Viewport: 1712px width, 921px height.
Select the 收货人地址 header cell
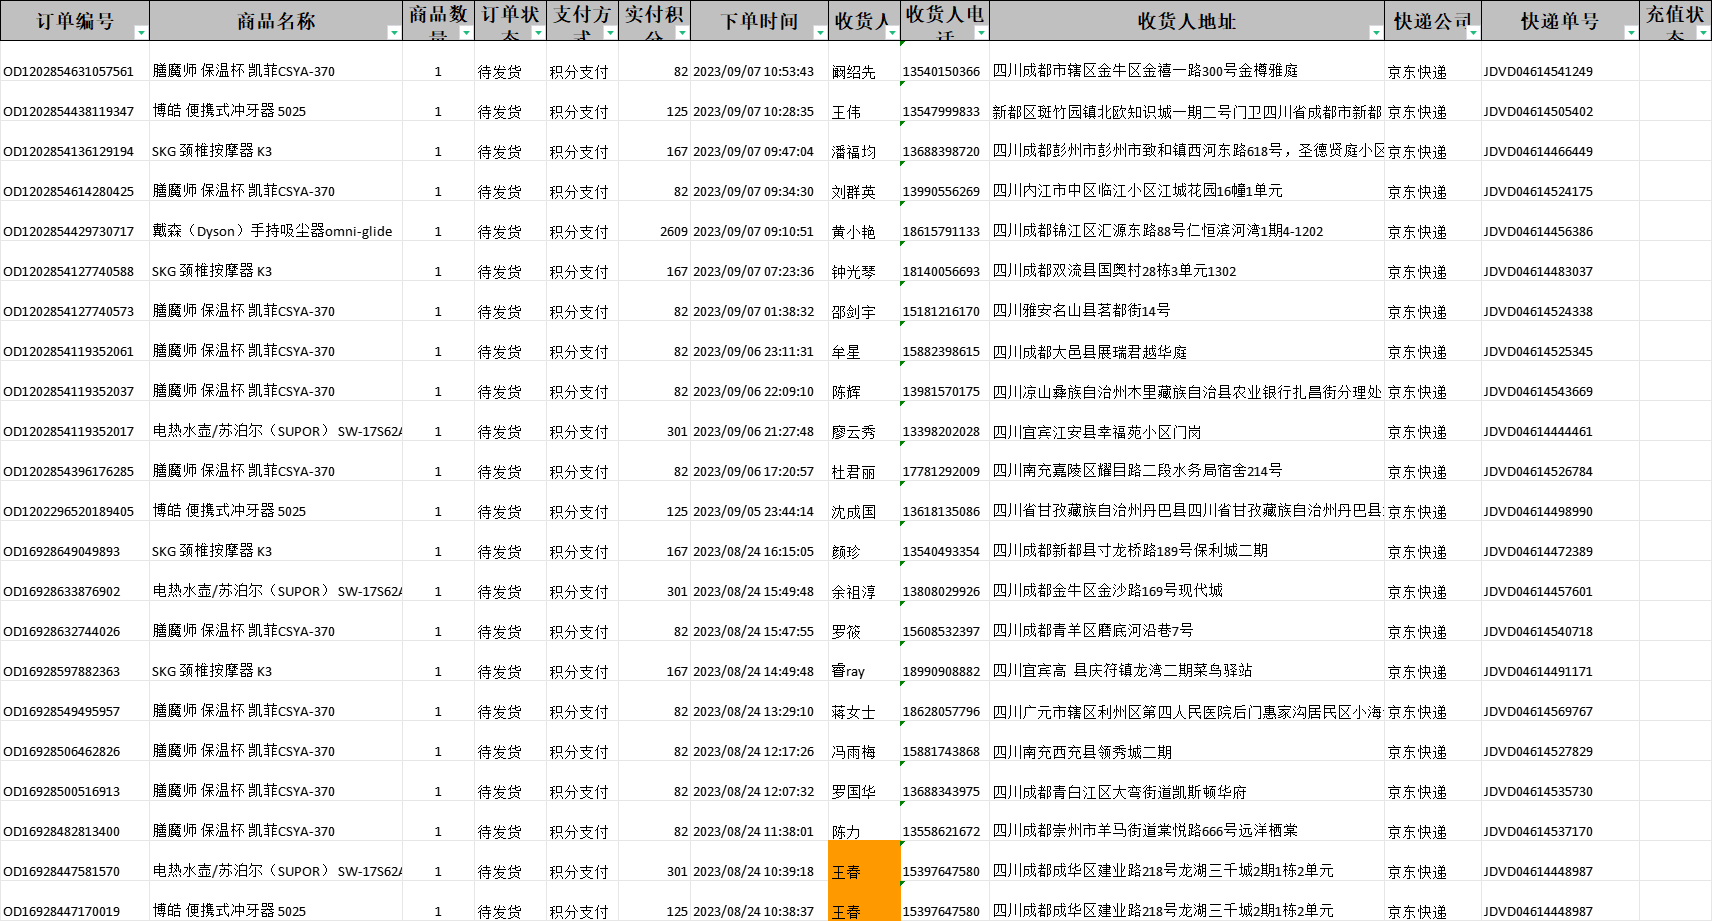1186,21
